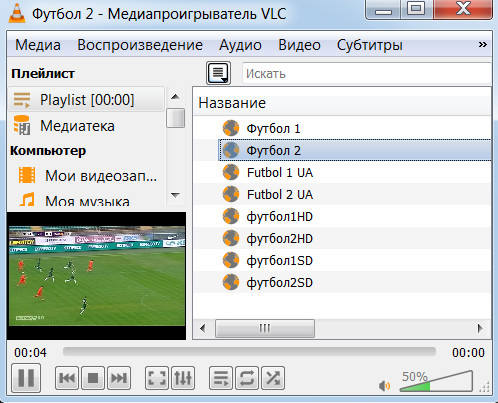Click the sidebar scroll down arrow
498x403 pixels.
pyautogui.click(x=175, y=195)
